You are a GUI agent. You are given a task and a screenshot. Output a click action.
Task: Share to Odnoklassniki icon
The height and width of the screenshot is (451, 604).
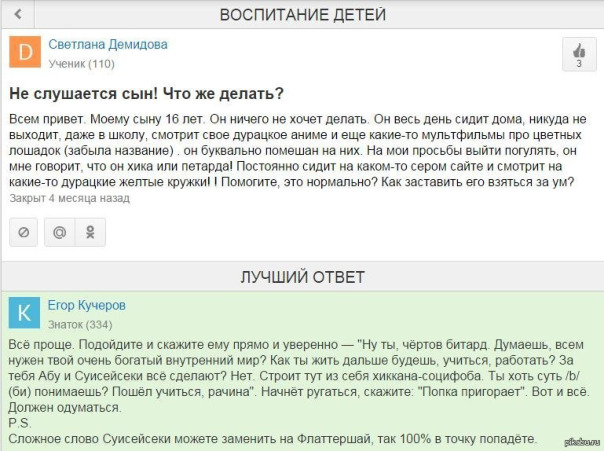pyautogui.click(x=91, y=232)
